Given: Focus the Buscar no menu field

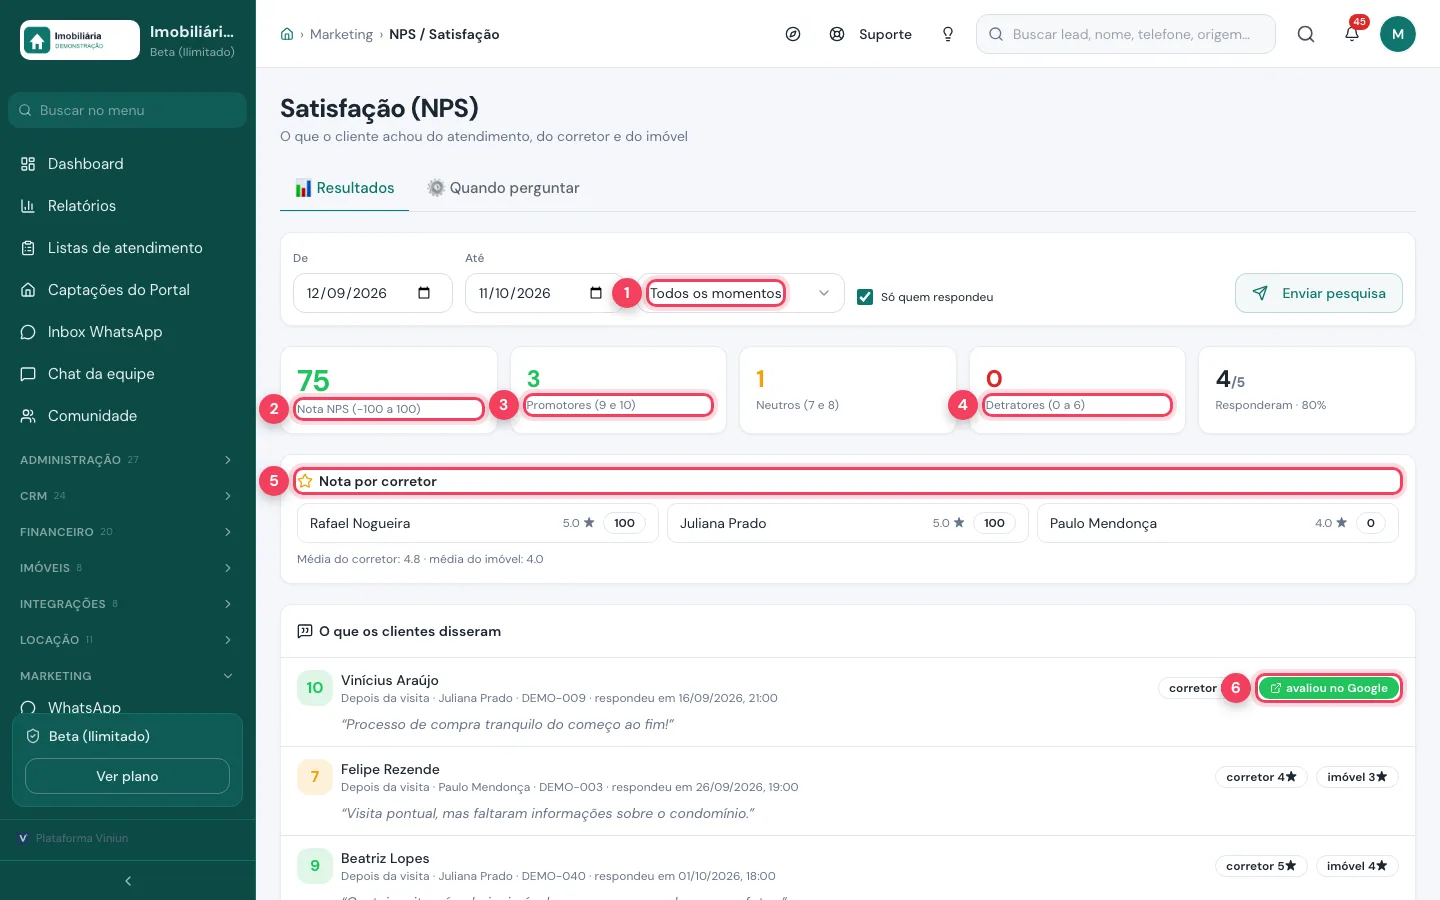Looking at the screenshot, I should click(127, 110).
